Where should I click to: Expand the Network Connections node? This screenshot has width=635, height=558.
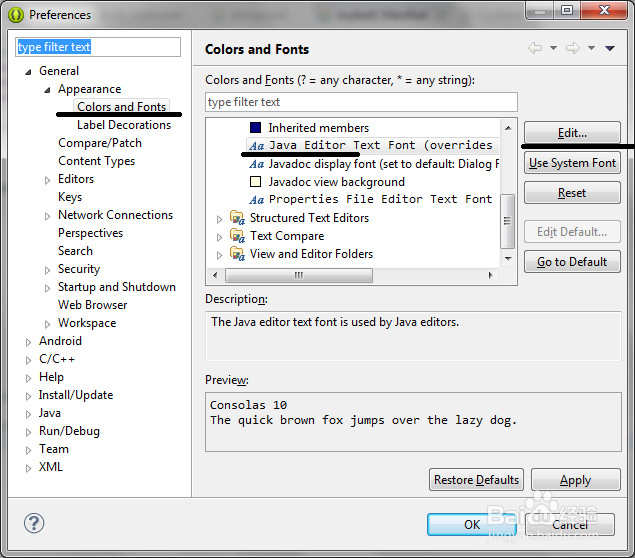tap(47, 216)
